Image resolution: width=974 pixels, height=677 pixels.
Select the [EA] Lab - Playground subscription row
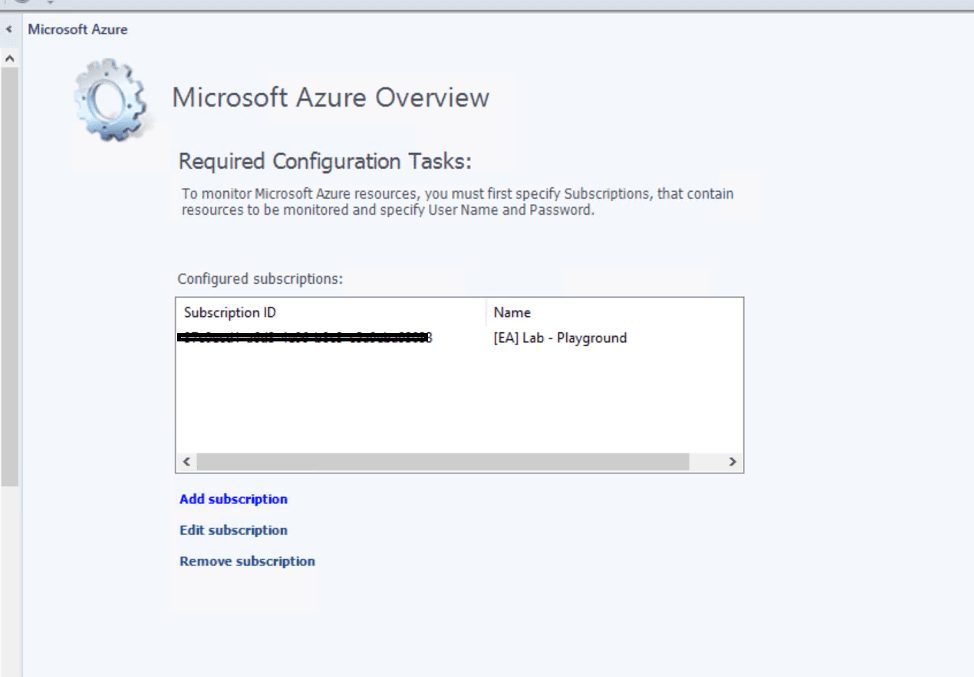point(459,338)
